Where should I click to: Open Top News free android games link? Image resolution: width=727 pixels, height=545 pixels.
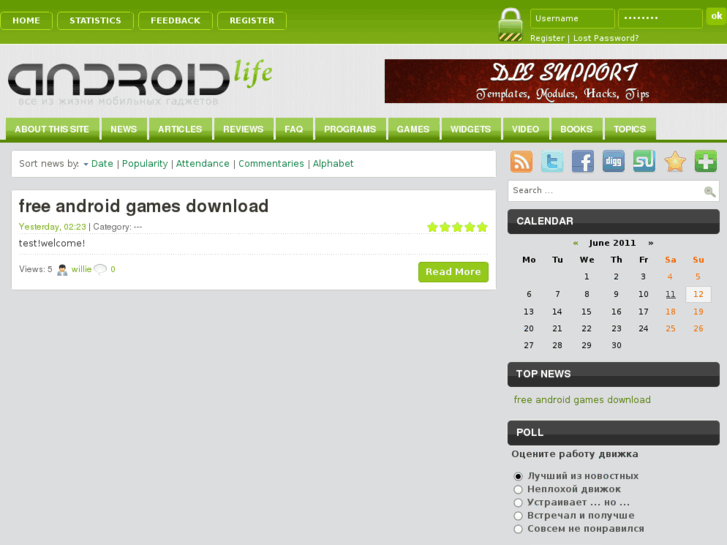[582, 400]
